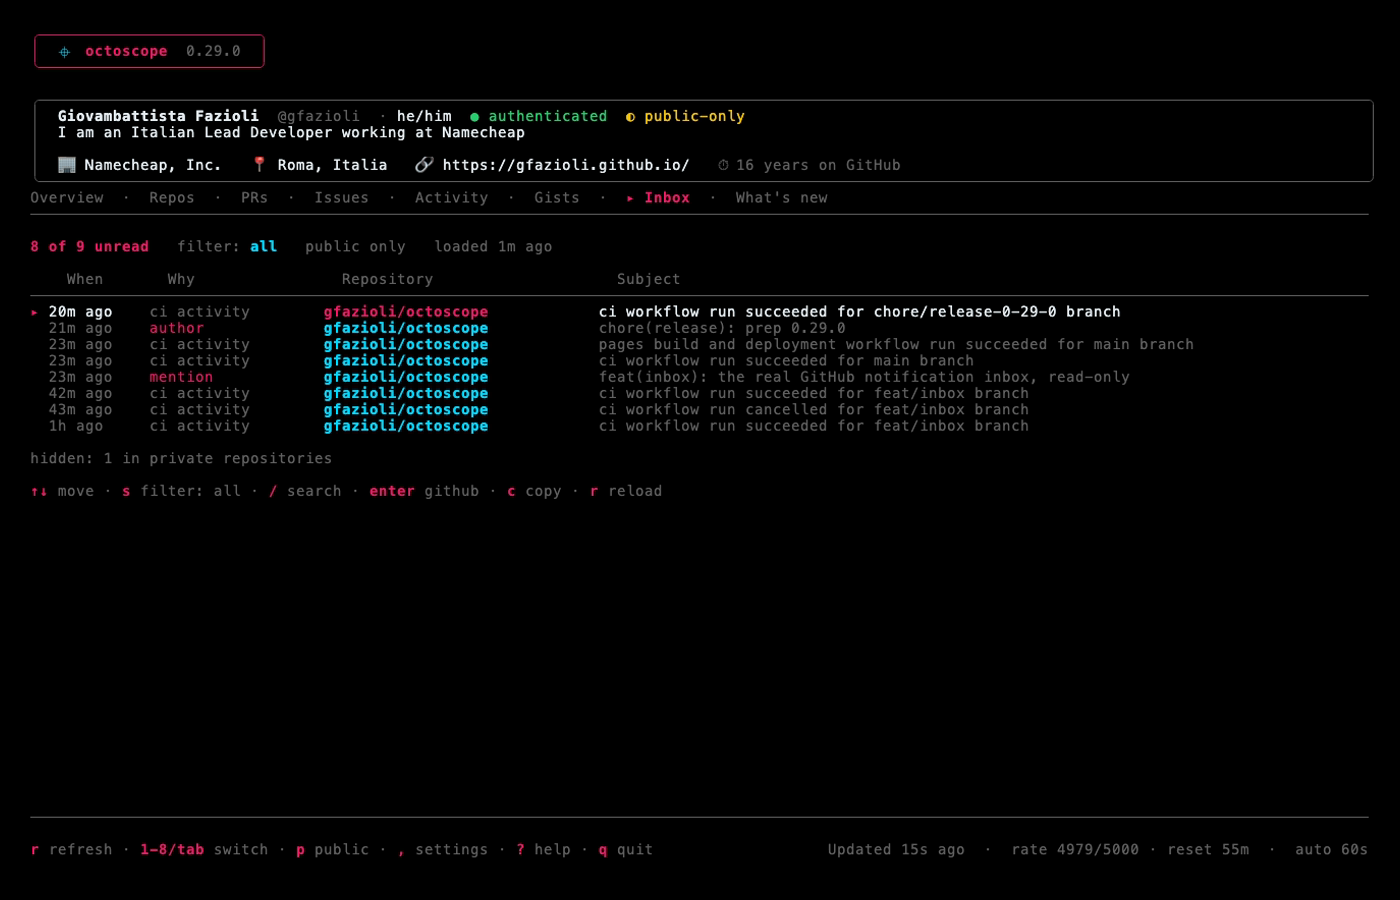Click the selected-row pointer arrow
The width and height of the screenshot is (1400, 900).
coord(35,312)
